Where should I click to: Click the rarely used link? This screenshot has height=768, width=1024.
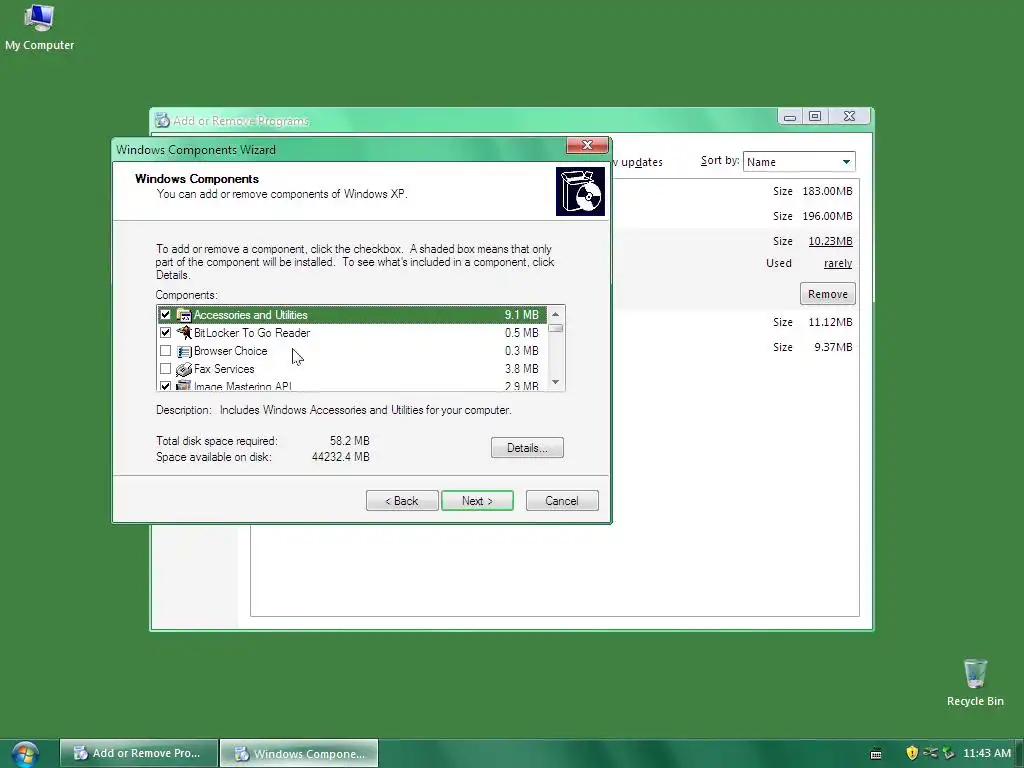pyautogui.click(x=838, y=263)
